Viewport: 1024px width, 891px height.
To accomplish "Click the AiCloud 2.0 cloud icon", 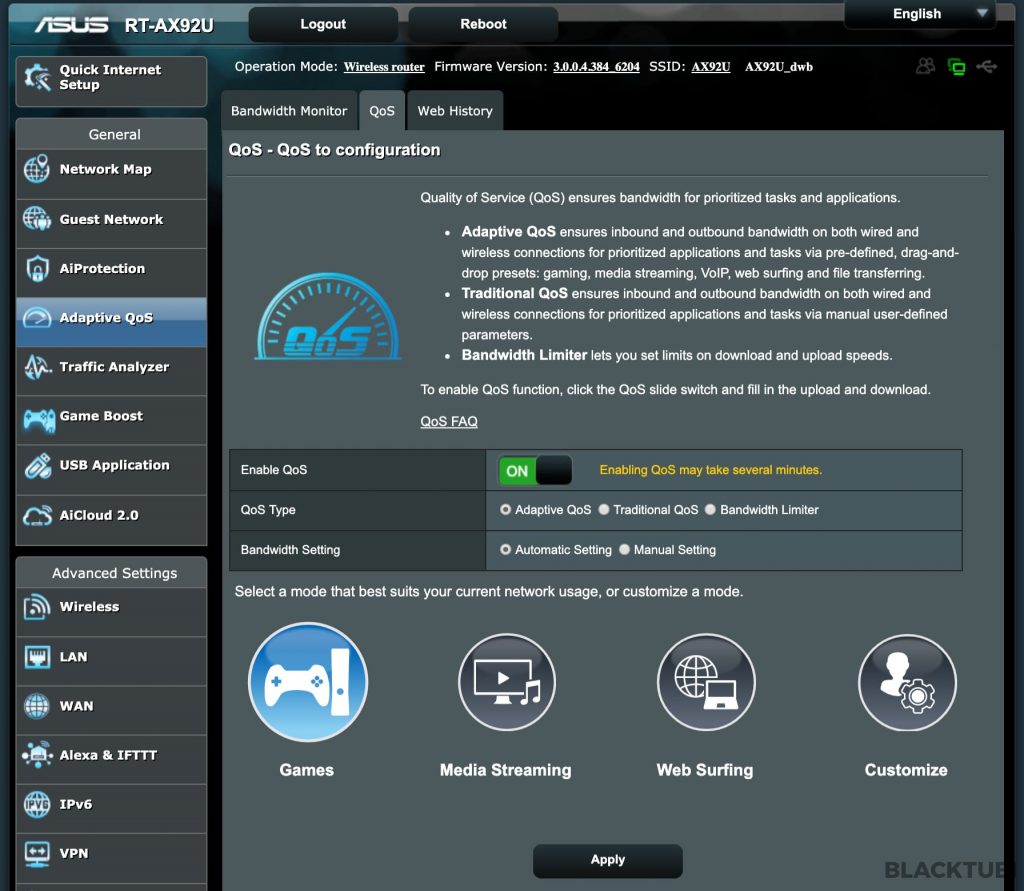I will tap(37, 515).
